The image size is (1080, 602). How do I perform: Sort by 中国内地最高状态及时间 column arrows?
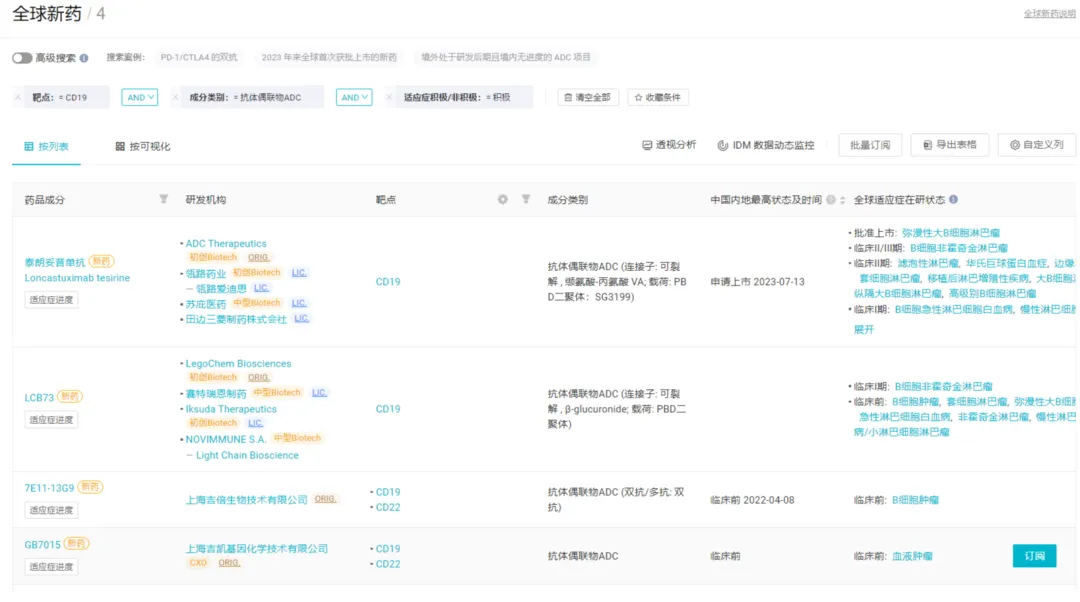pos(843,200)
